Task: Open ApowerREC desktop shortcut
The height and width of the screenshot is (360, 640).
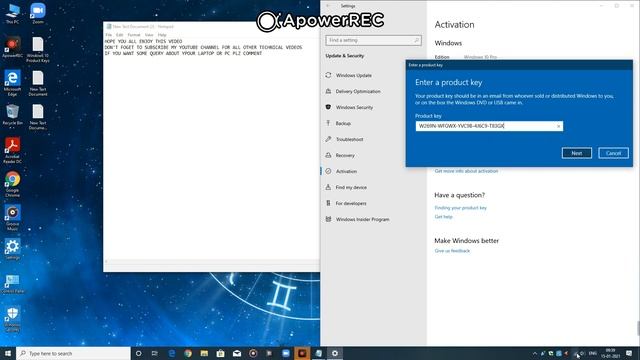Action: click(12, 47)
